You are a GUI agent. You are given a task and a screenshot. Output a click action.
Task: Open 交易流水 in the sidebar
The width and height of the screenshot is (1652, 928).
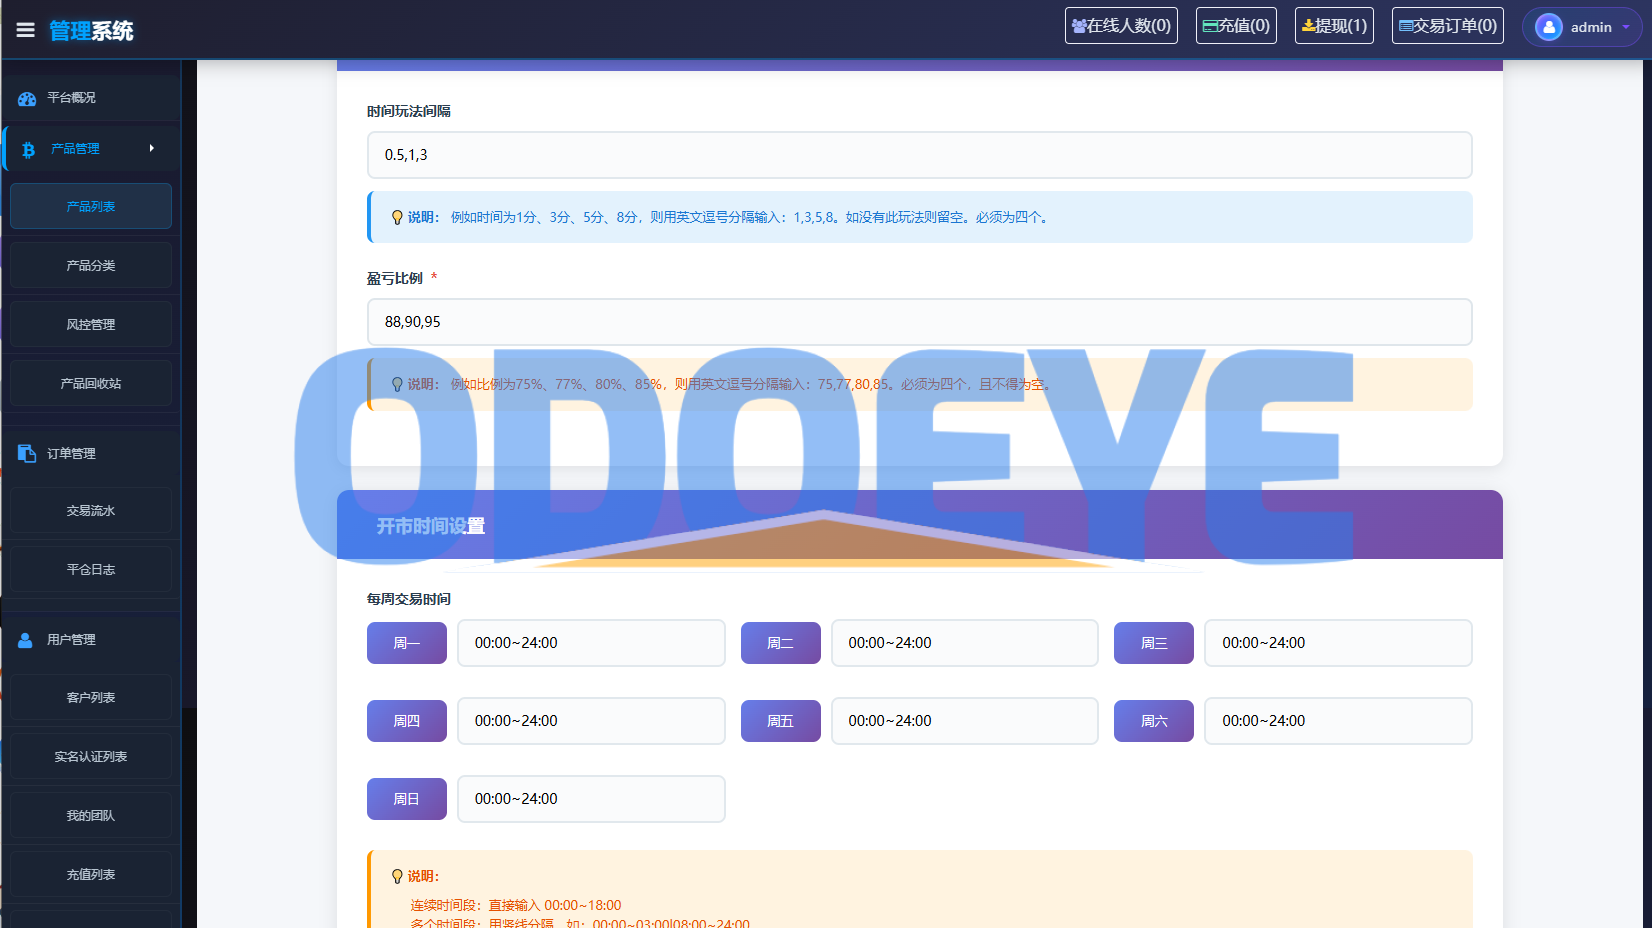[x=91, y=510]
